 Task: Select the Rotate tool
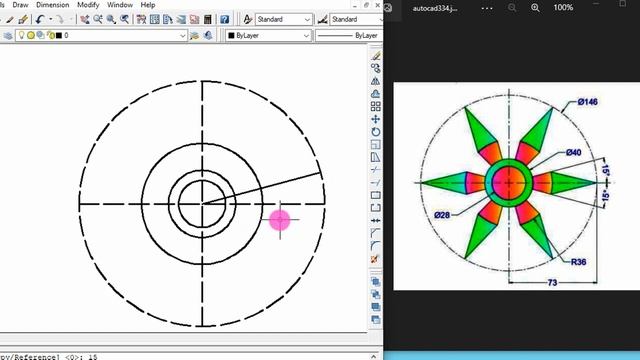[x=376, y=131]
